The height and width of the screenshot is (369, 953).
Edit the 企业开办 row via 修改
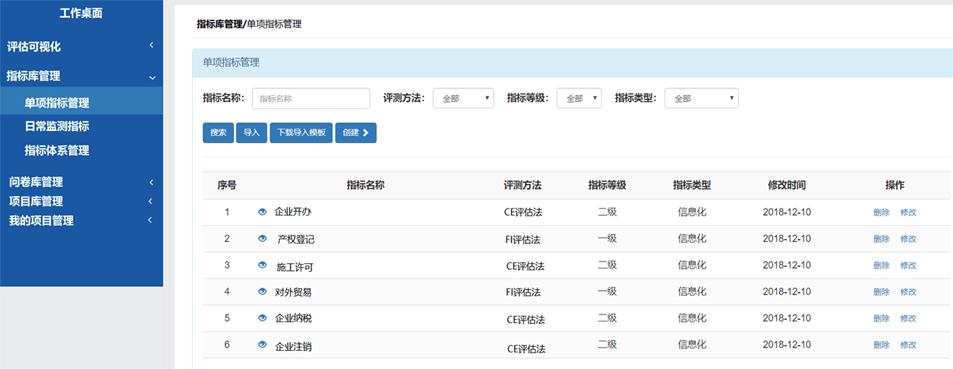point(908,212)
